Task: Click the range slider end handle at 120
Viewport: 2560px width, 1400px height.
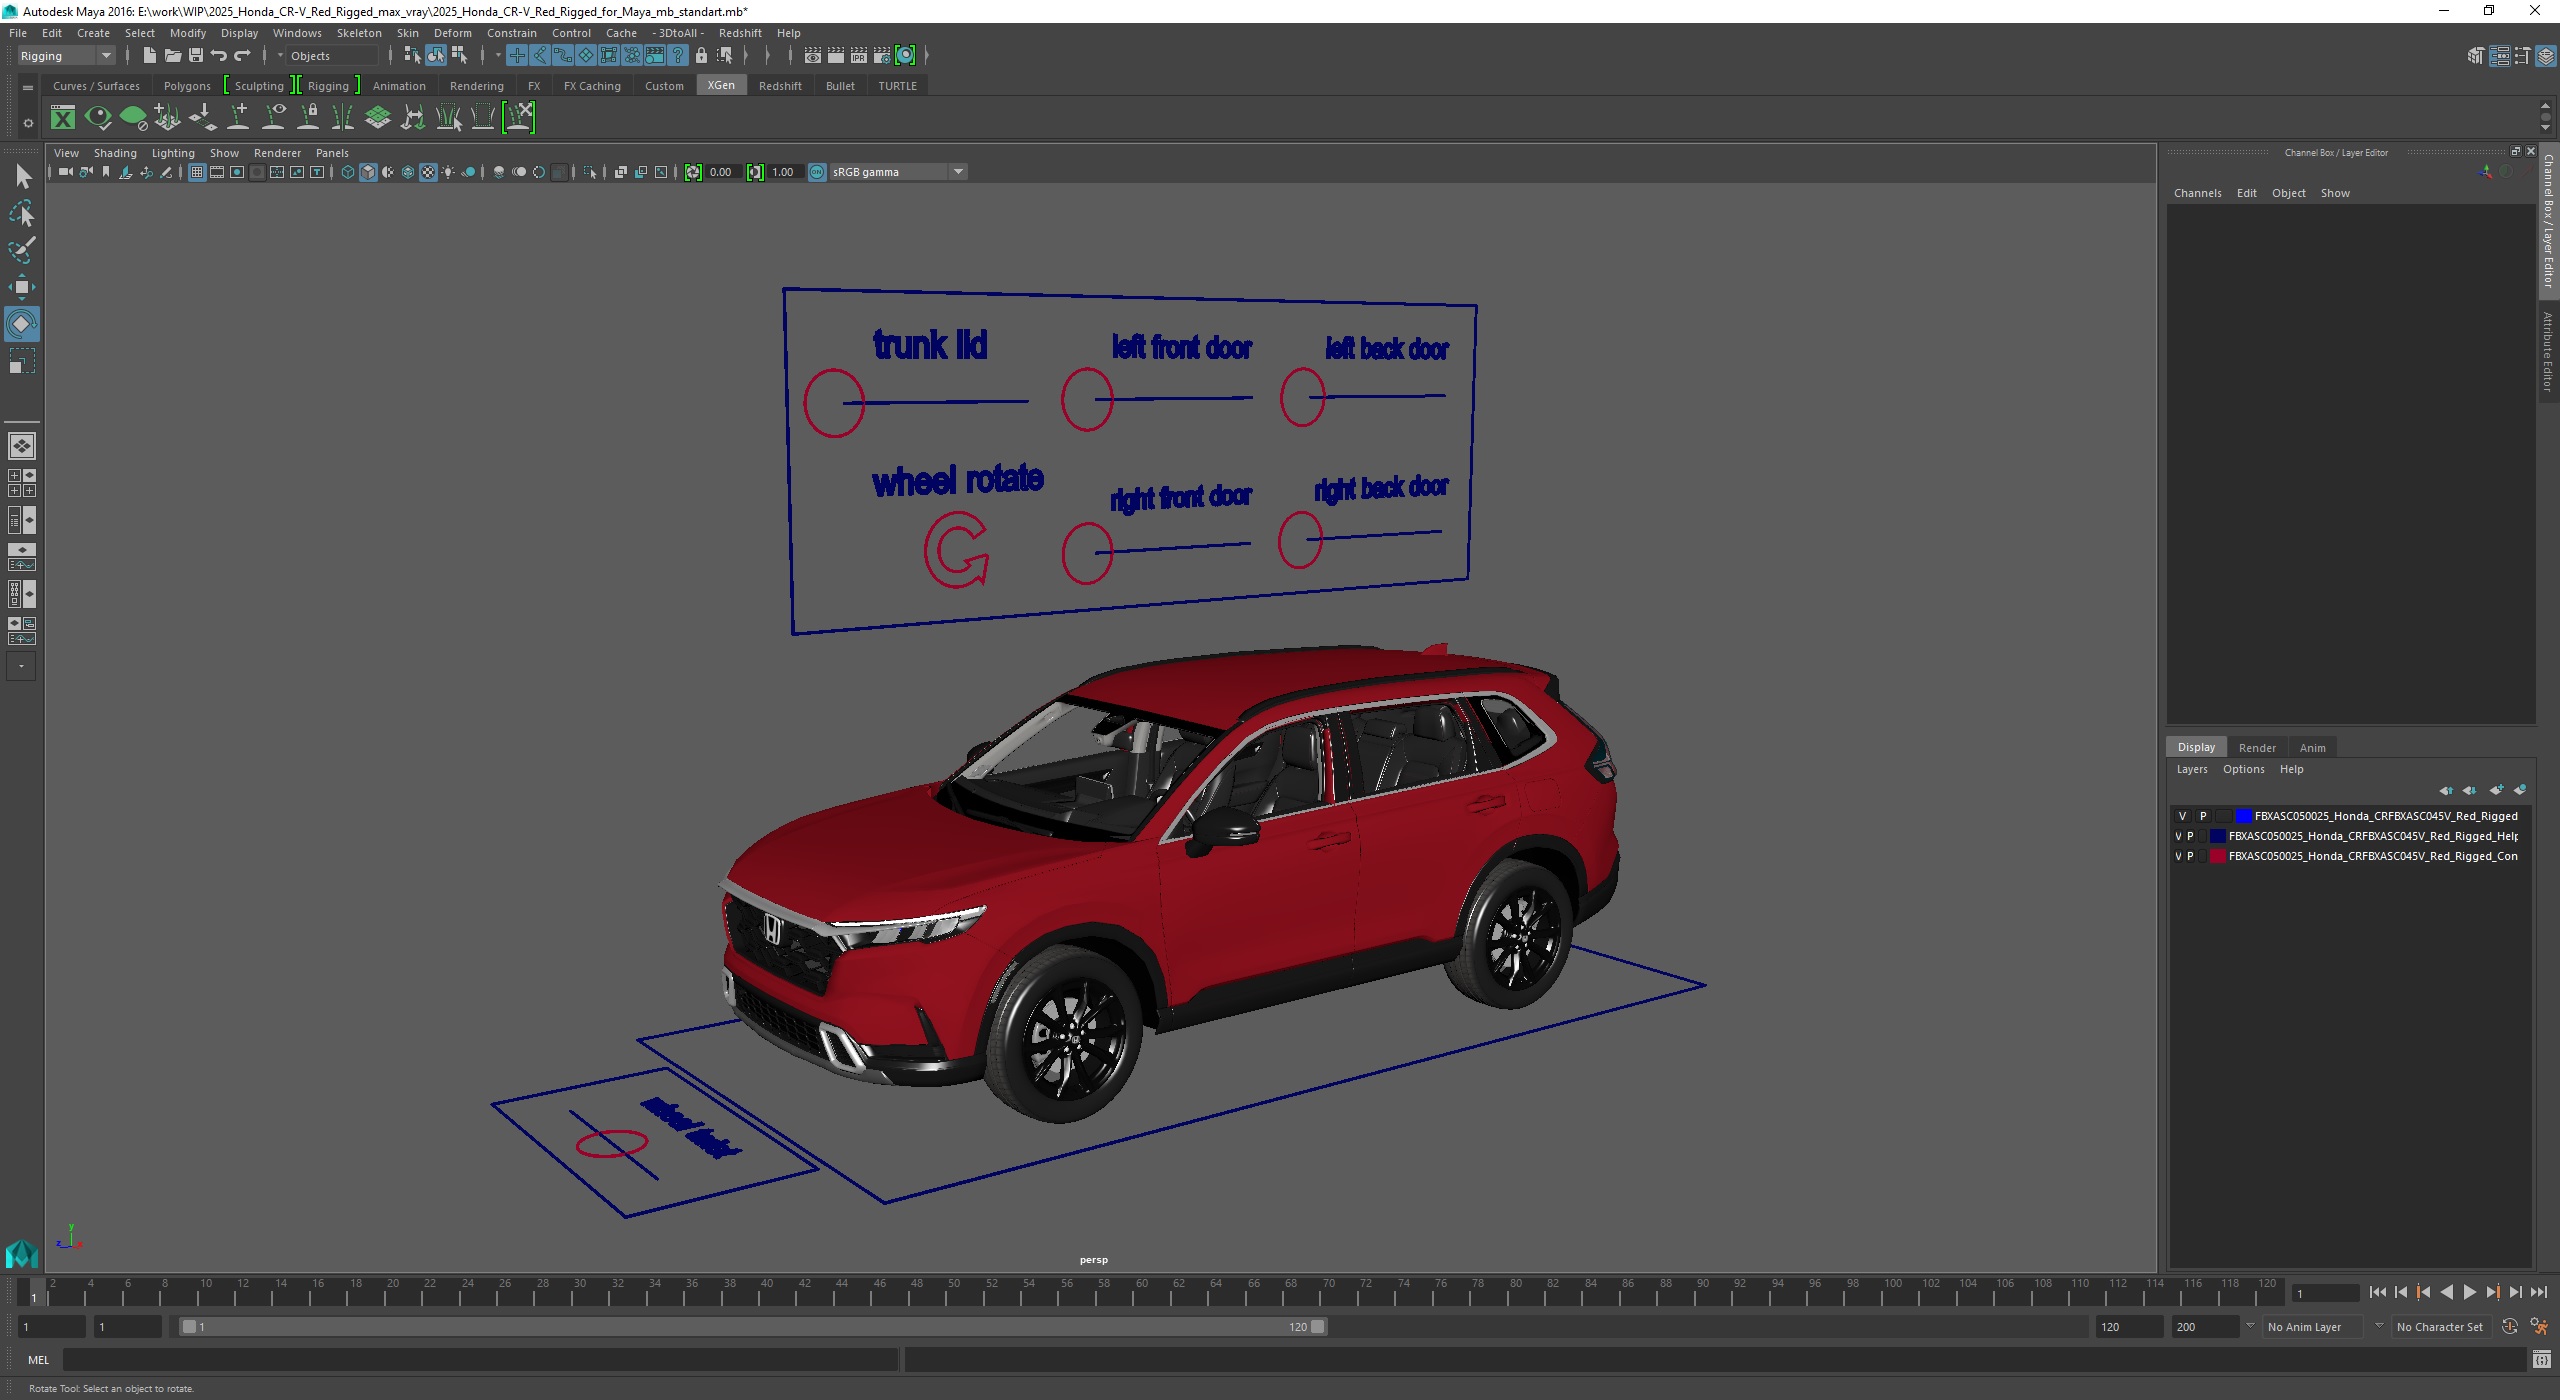Action: [x=1318, y=1327]
